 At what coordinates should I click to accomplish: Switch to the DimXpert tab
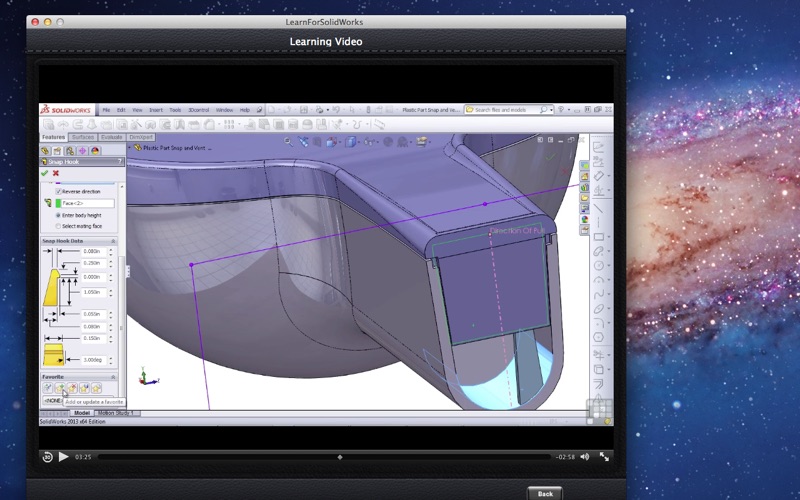(x=140, y=137)
